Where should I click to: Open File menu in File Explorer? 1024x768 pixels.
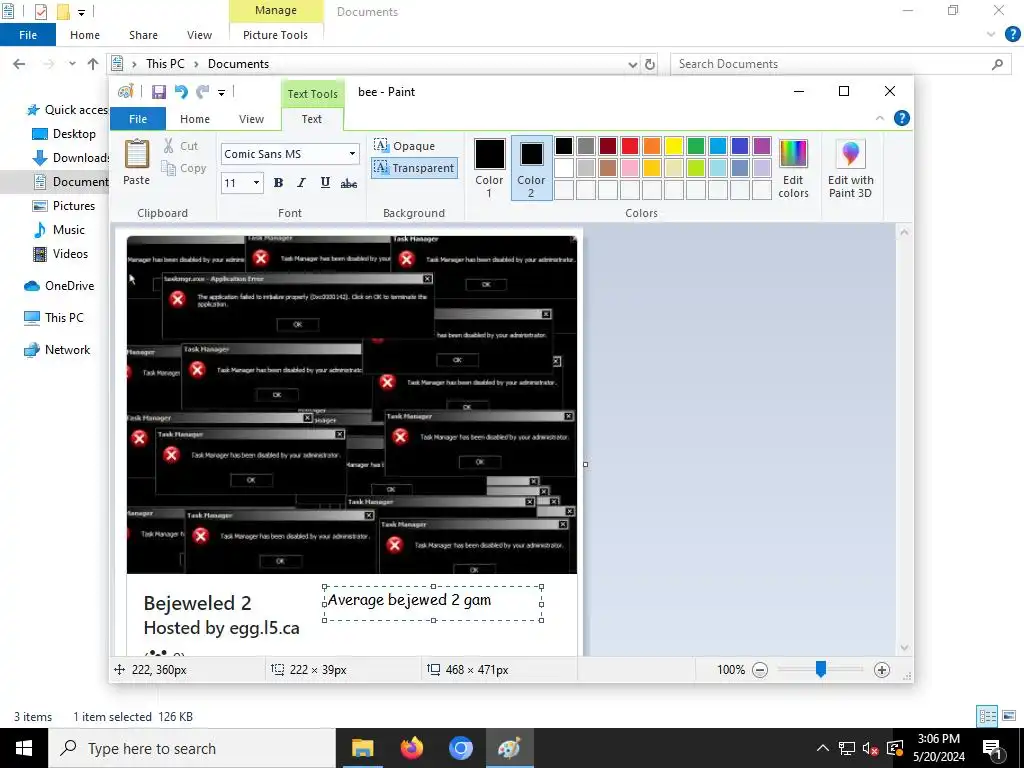coord(28,35)
